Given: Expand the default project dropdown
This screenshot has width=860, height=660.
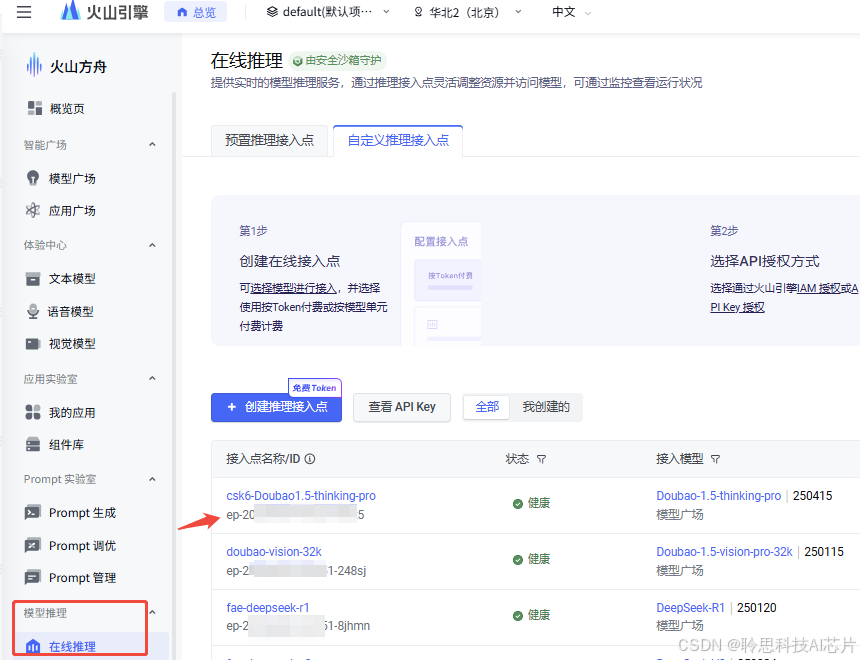Looking at the screenshot, I should point(327,12).
